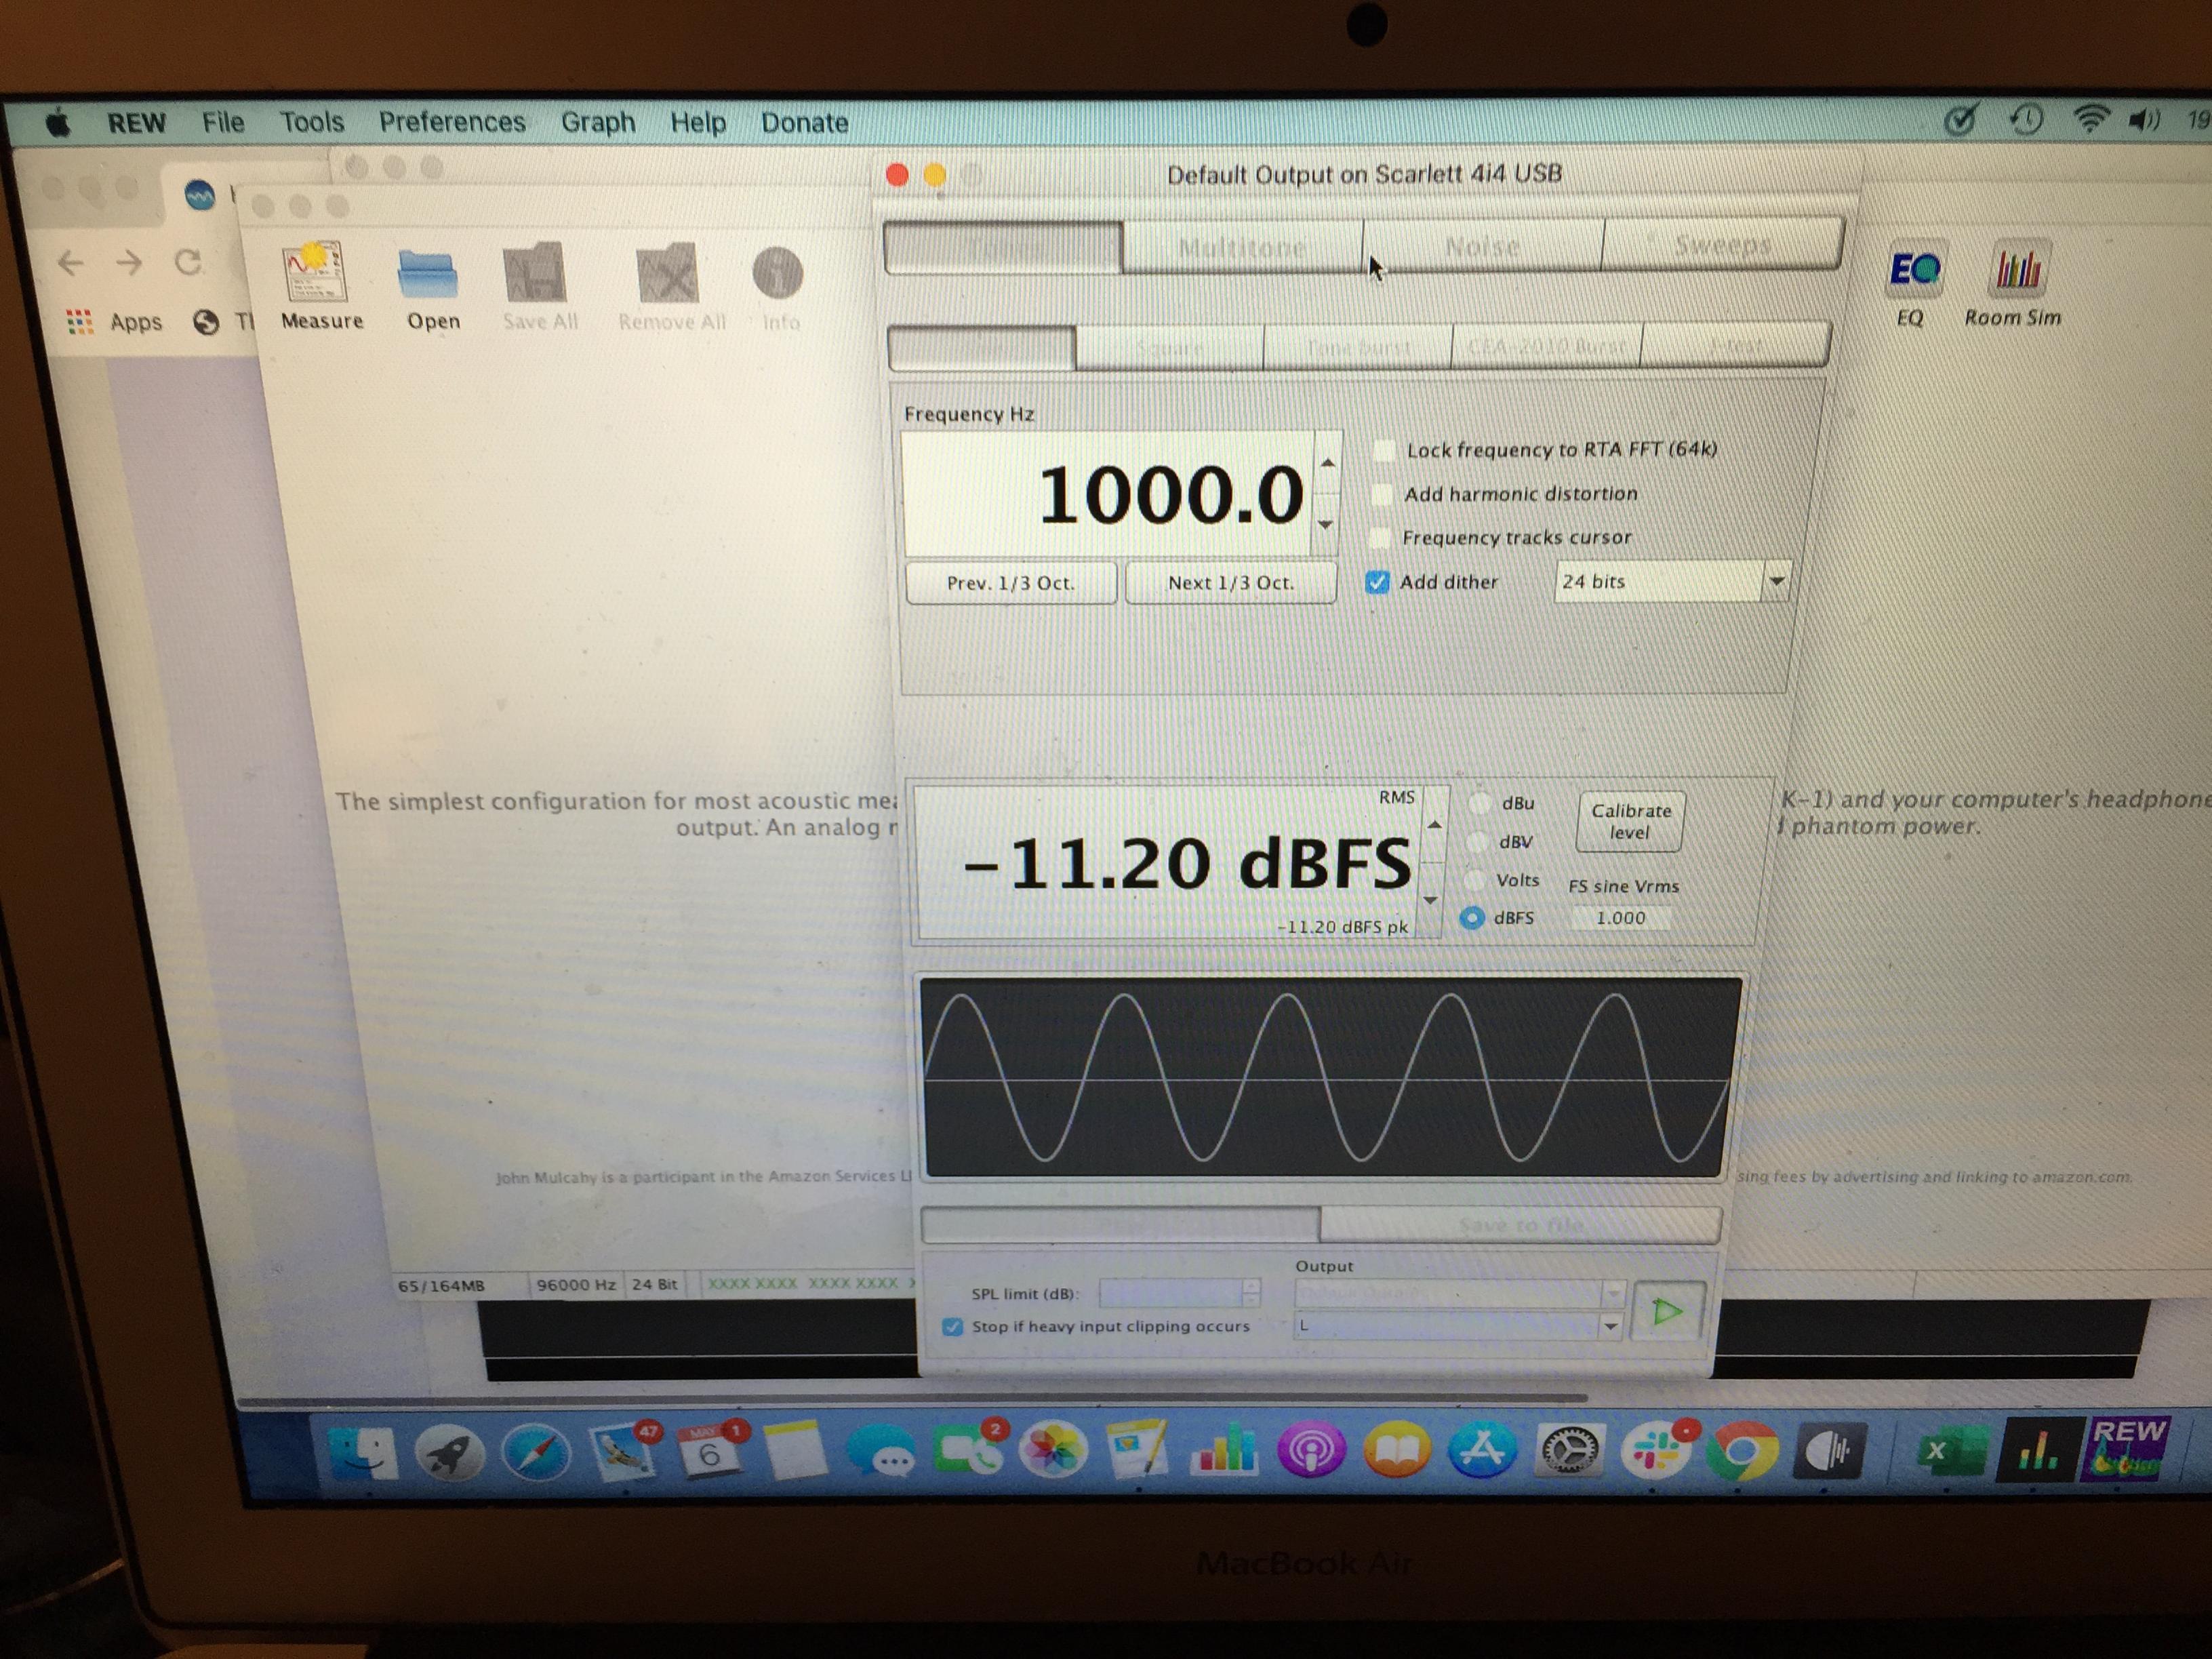Raise dBFS level with up arrow
The image size is (2212, 1659).
coord(1435,824)
